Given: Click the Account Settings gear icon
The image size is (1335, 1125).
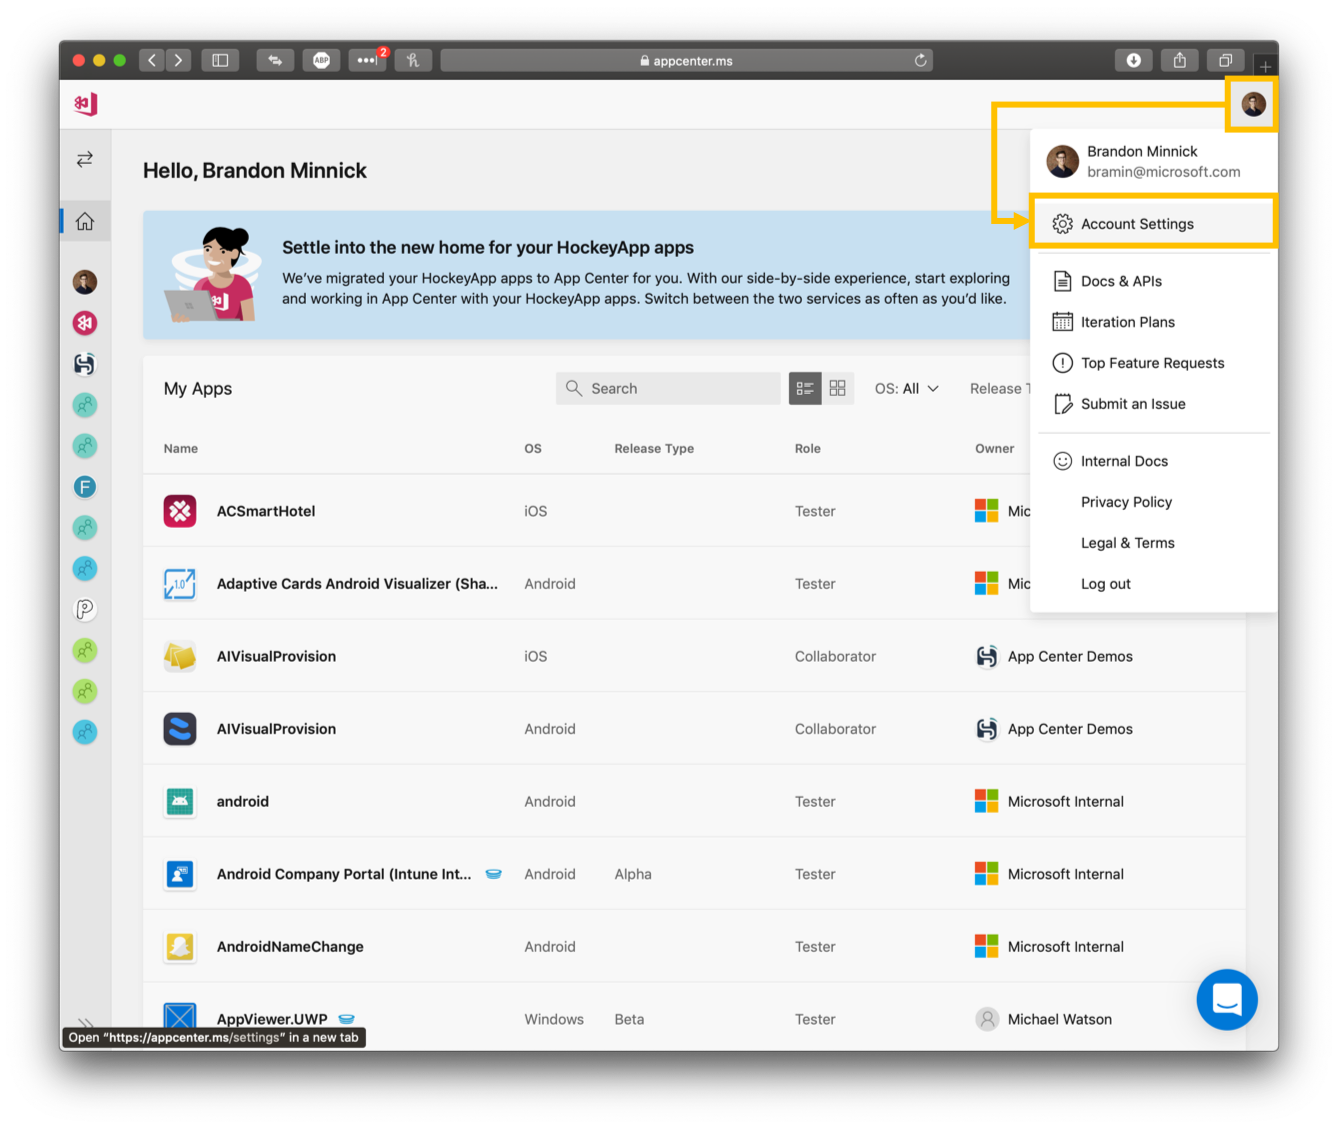Looking at the screenshot, I should tap(1062, 224).
